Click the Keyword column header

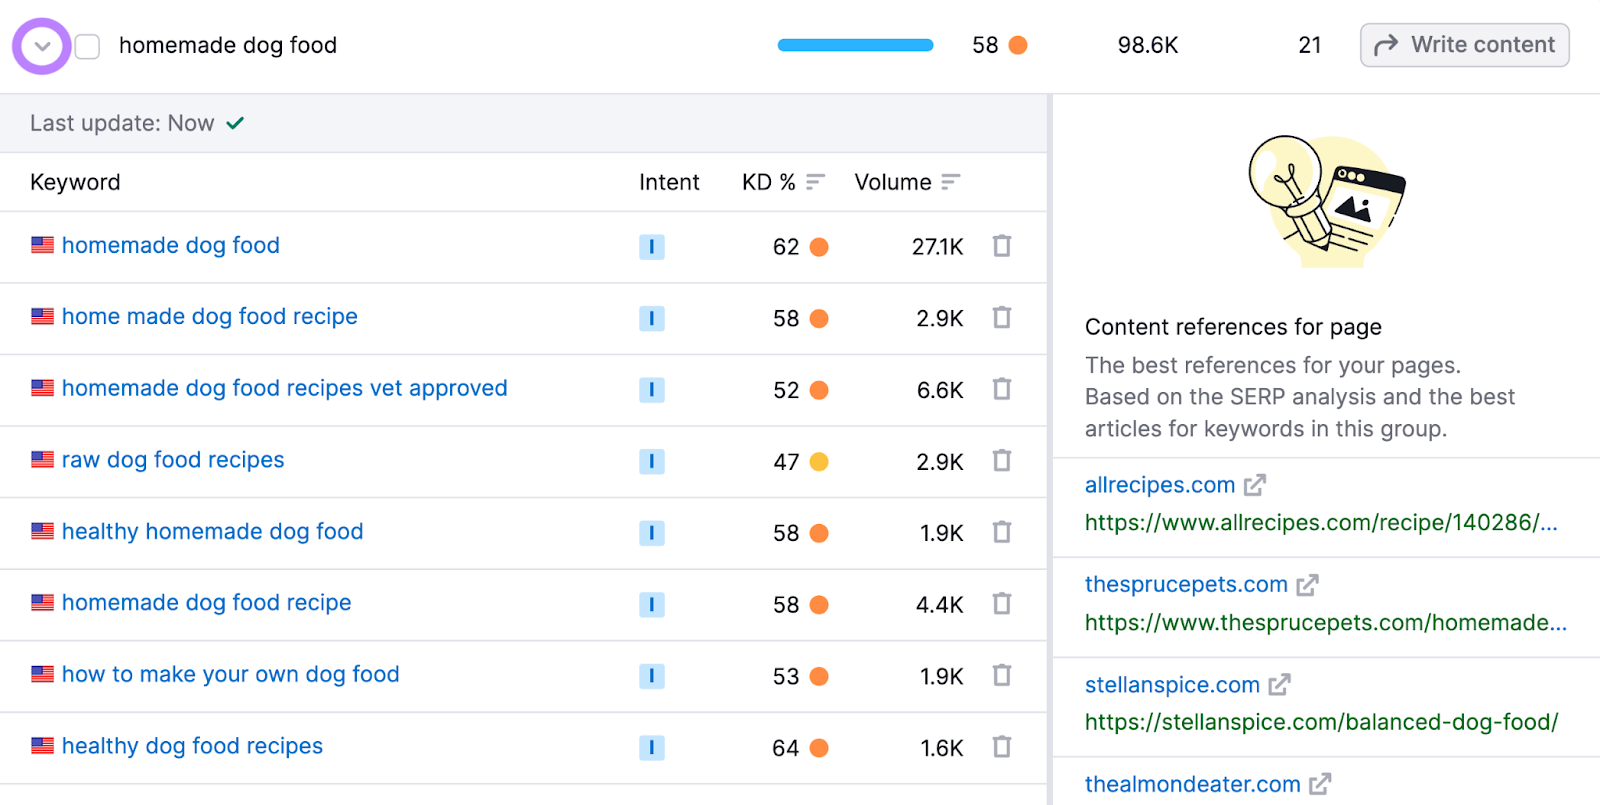pos(75,182)
